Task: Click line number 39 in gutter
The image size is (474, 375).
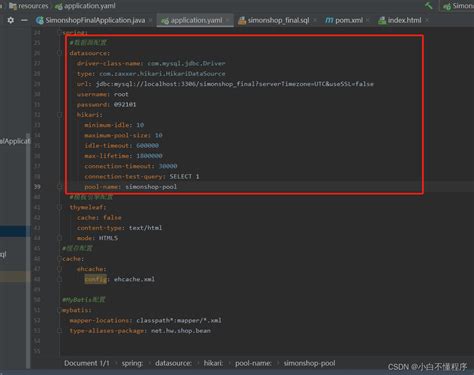Action: [37, 187]
